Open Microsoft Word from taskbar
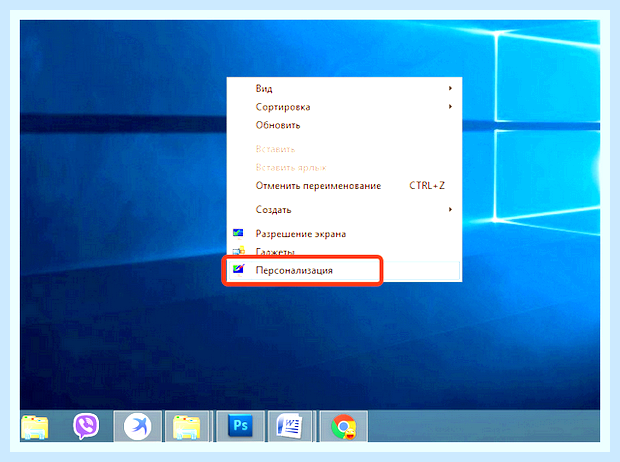This screenshot has height=462, width=620. [x=290, y=426]
